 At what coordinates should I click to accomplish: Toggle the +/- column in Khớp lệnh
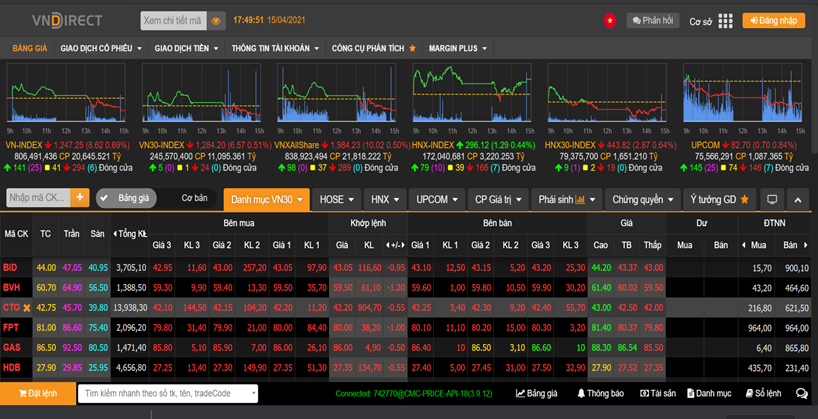point(396,245)
